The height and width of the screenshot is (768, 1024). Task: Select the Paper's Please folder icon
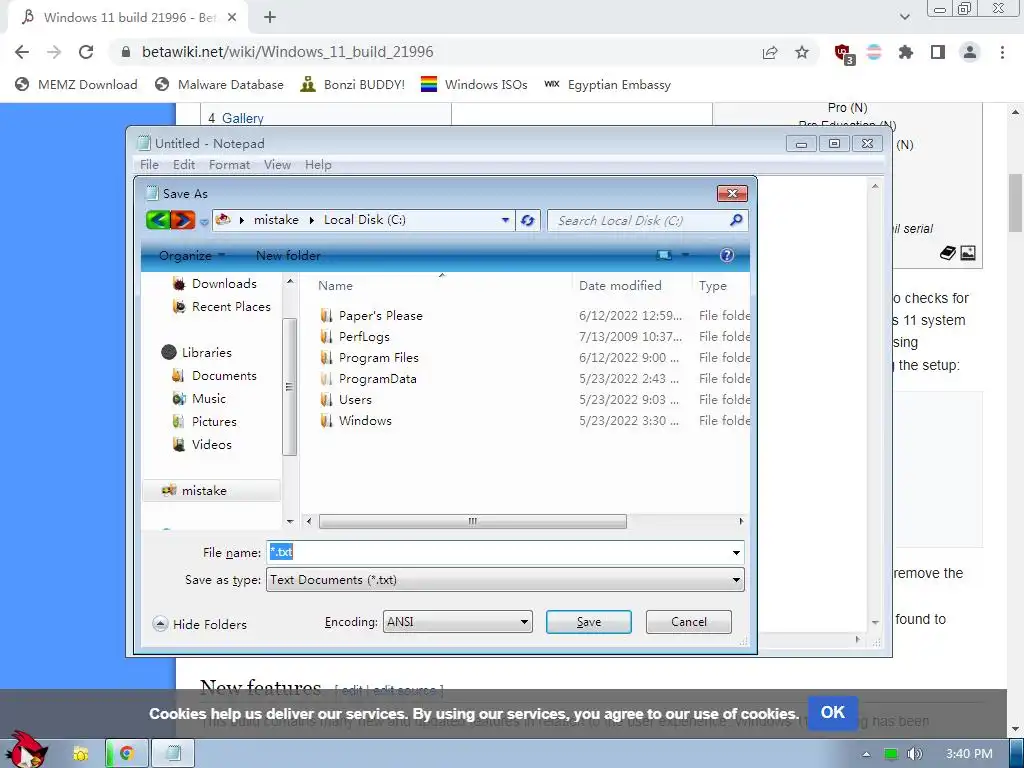(x=327, y=316)
